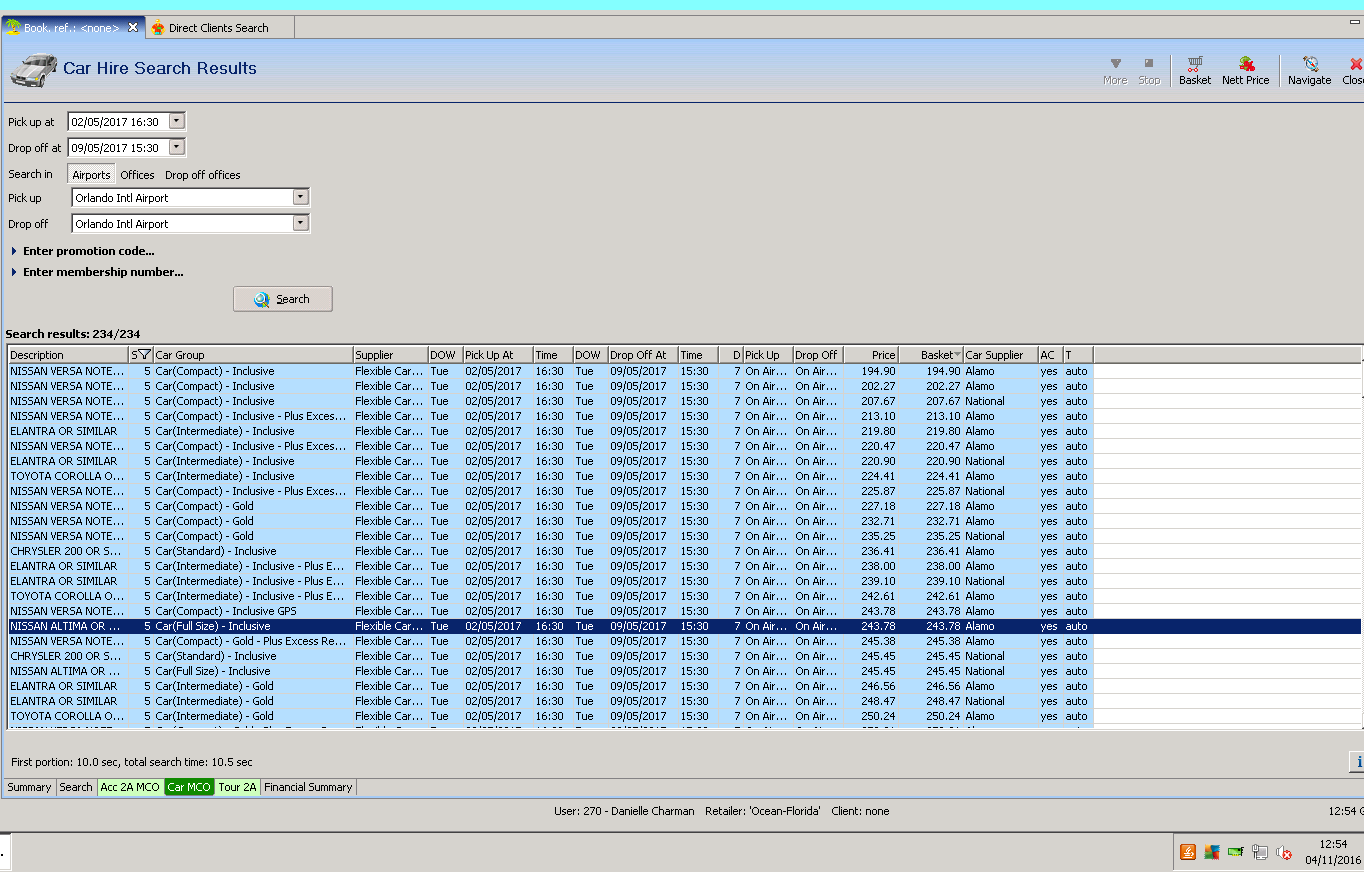Sort by Drop Off At column header

point(642,355)
